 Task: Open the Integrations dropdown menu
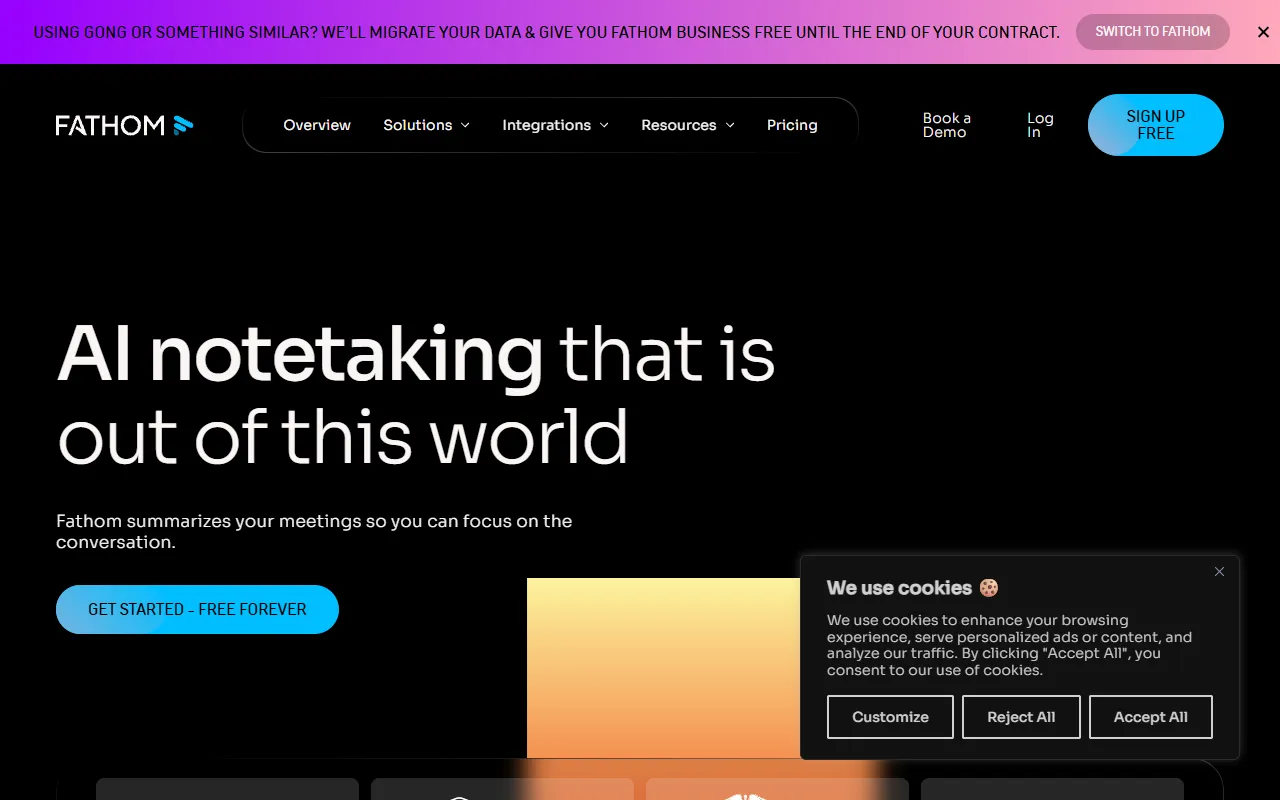point(555,125)
